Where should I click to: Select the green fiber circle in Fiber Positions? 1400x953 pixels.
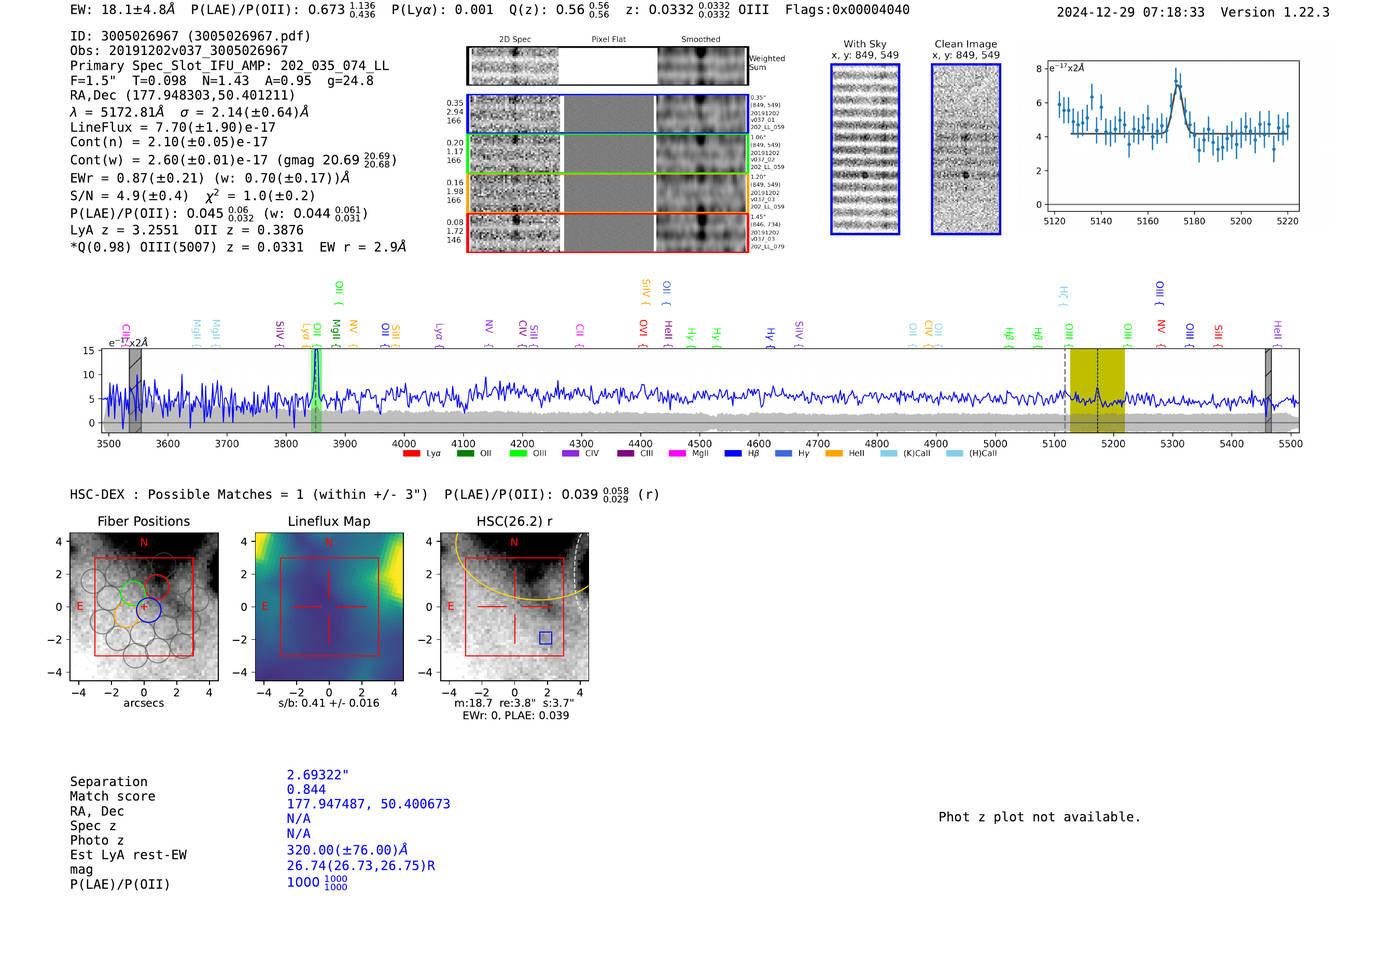[x=131, y=595]
